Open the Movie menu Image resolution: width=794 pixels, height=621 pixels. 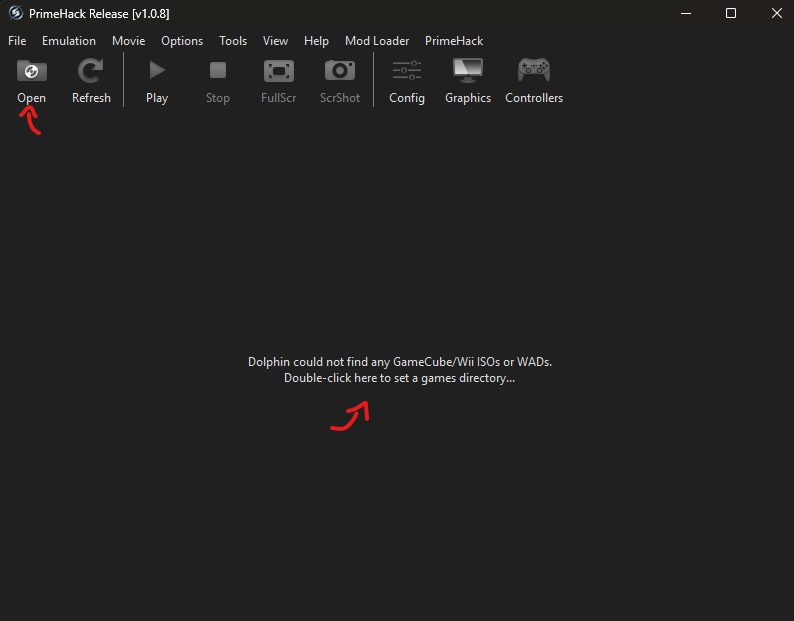coord(129,41)
